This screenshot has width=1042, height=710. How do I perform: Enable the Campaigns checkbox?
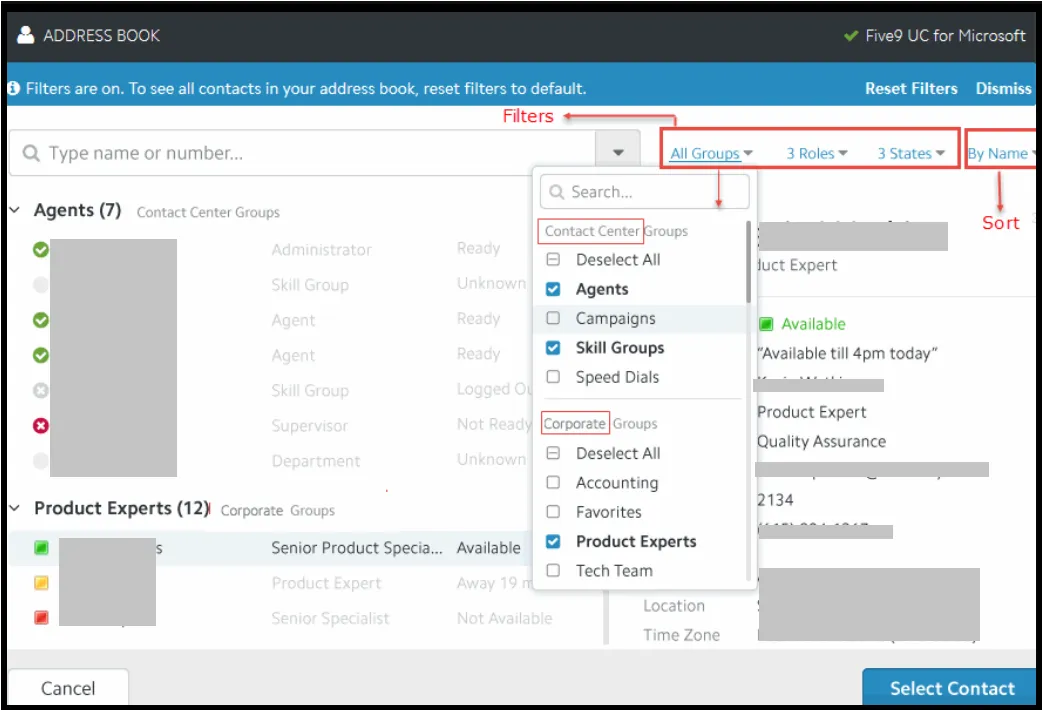pos(553,319)
